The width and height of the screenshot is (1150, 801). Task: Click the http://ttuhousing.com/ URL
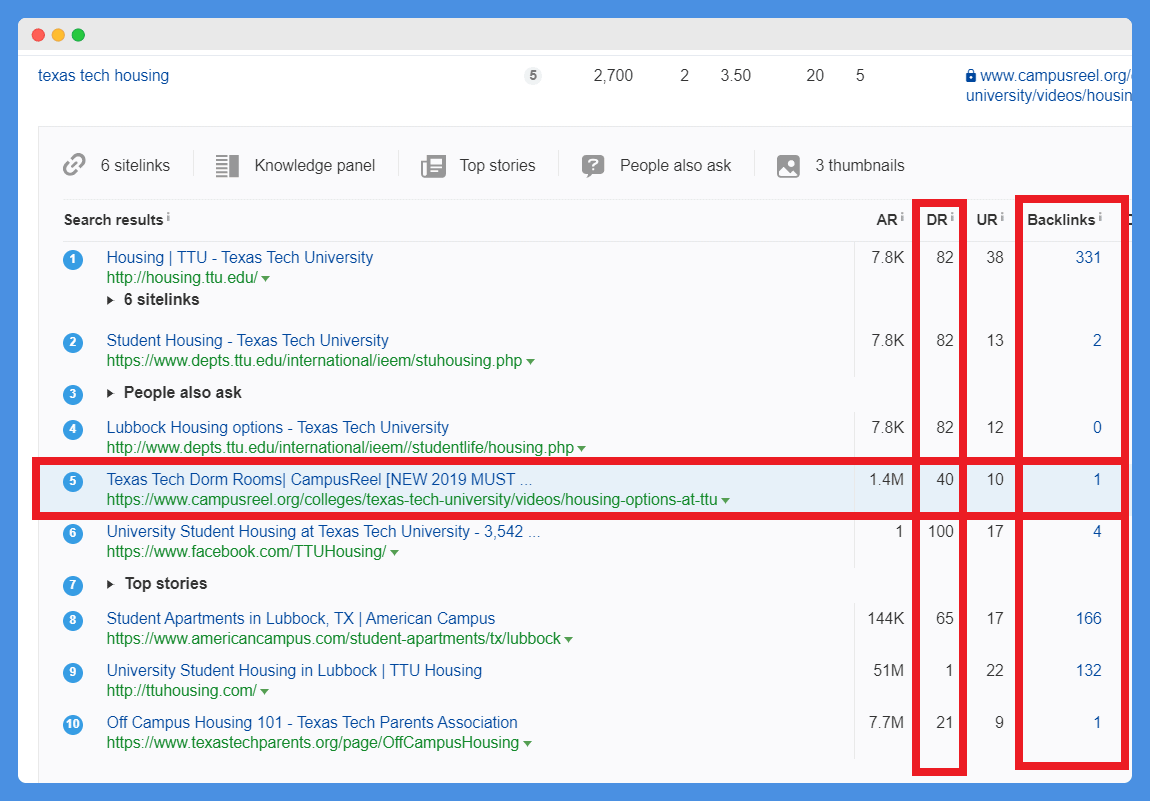point(182,690)
